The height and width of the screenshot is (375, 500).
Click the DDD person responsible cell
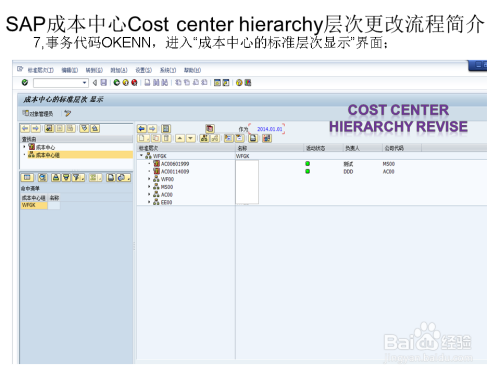point(348,171)
